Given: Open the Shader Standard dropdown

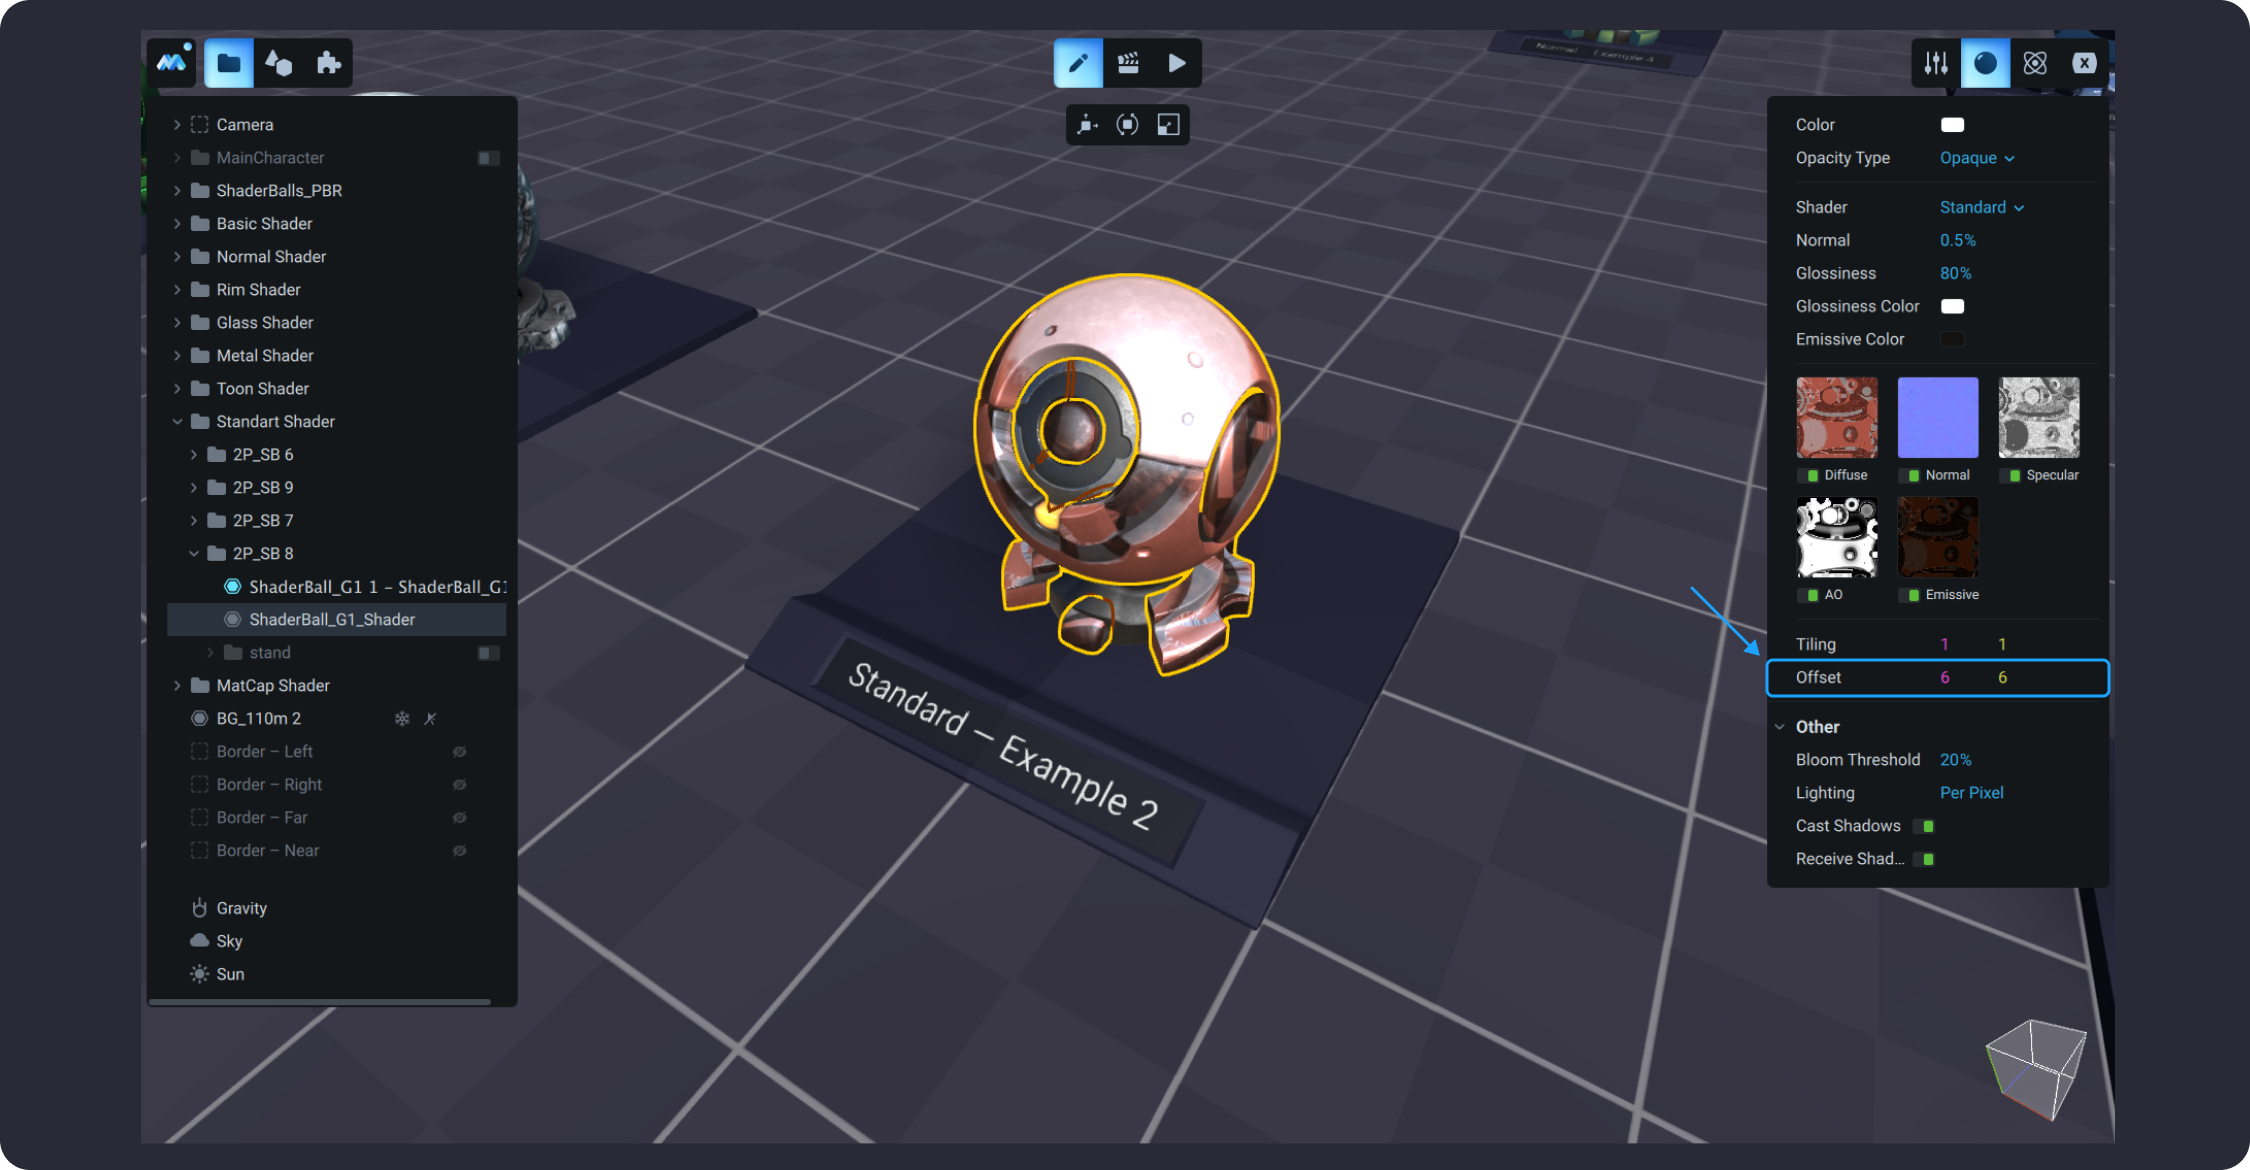Looking at the screenshot, I should pos(1982,207).
